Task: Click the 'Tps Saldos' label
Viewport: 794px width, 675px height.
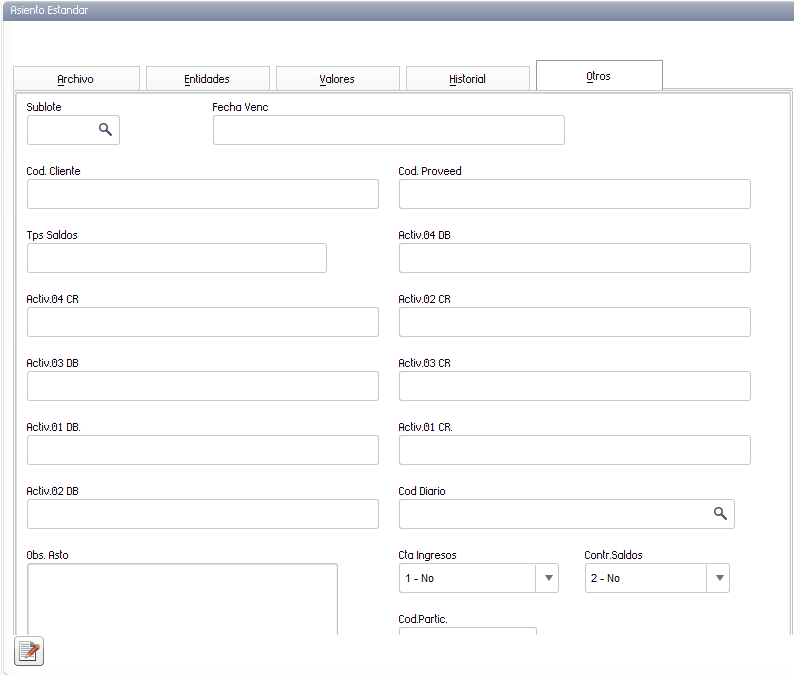Action: coord(52,235)
